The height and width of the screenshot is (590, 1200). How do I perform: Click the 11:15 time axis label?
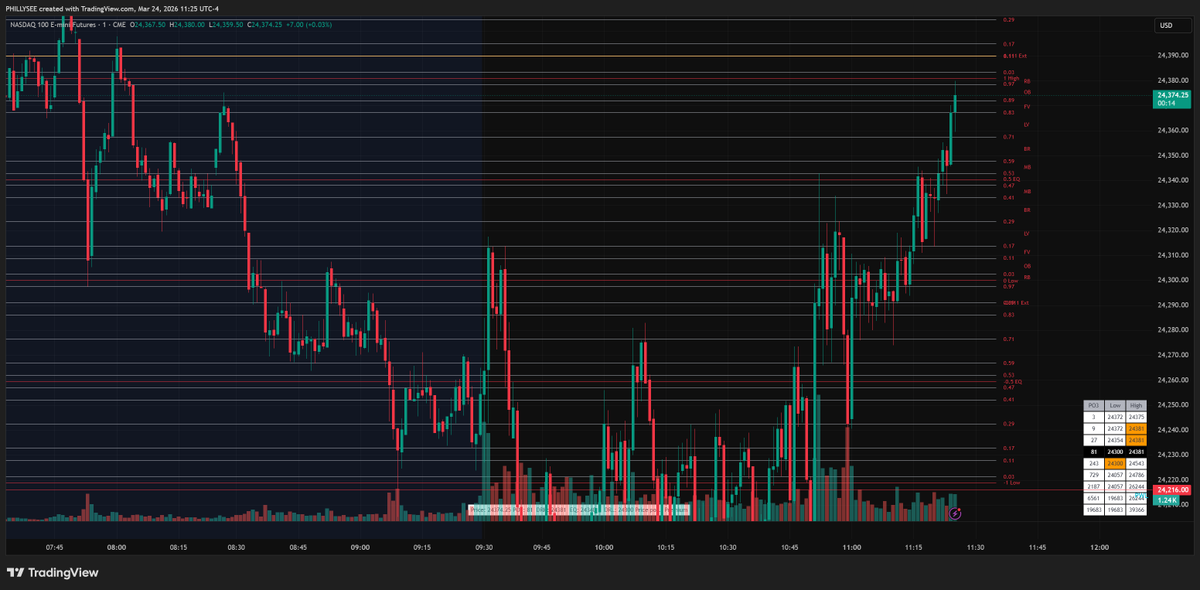914,547
